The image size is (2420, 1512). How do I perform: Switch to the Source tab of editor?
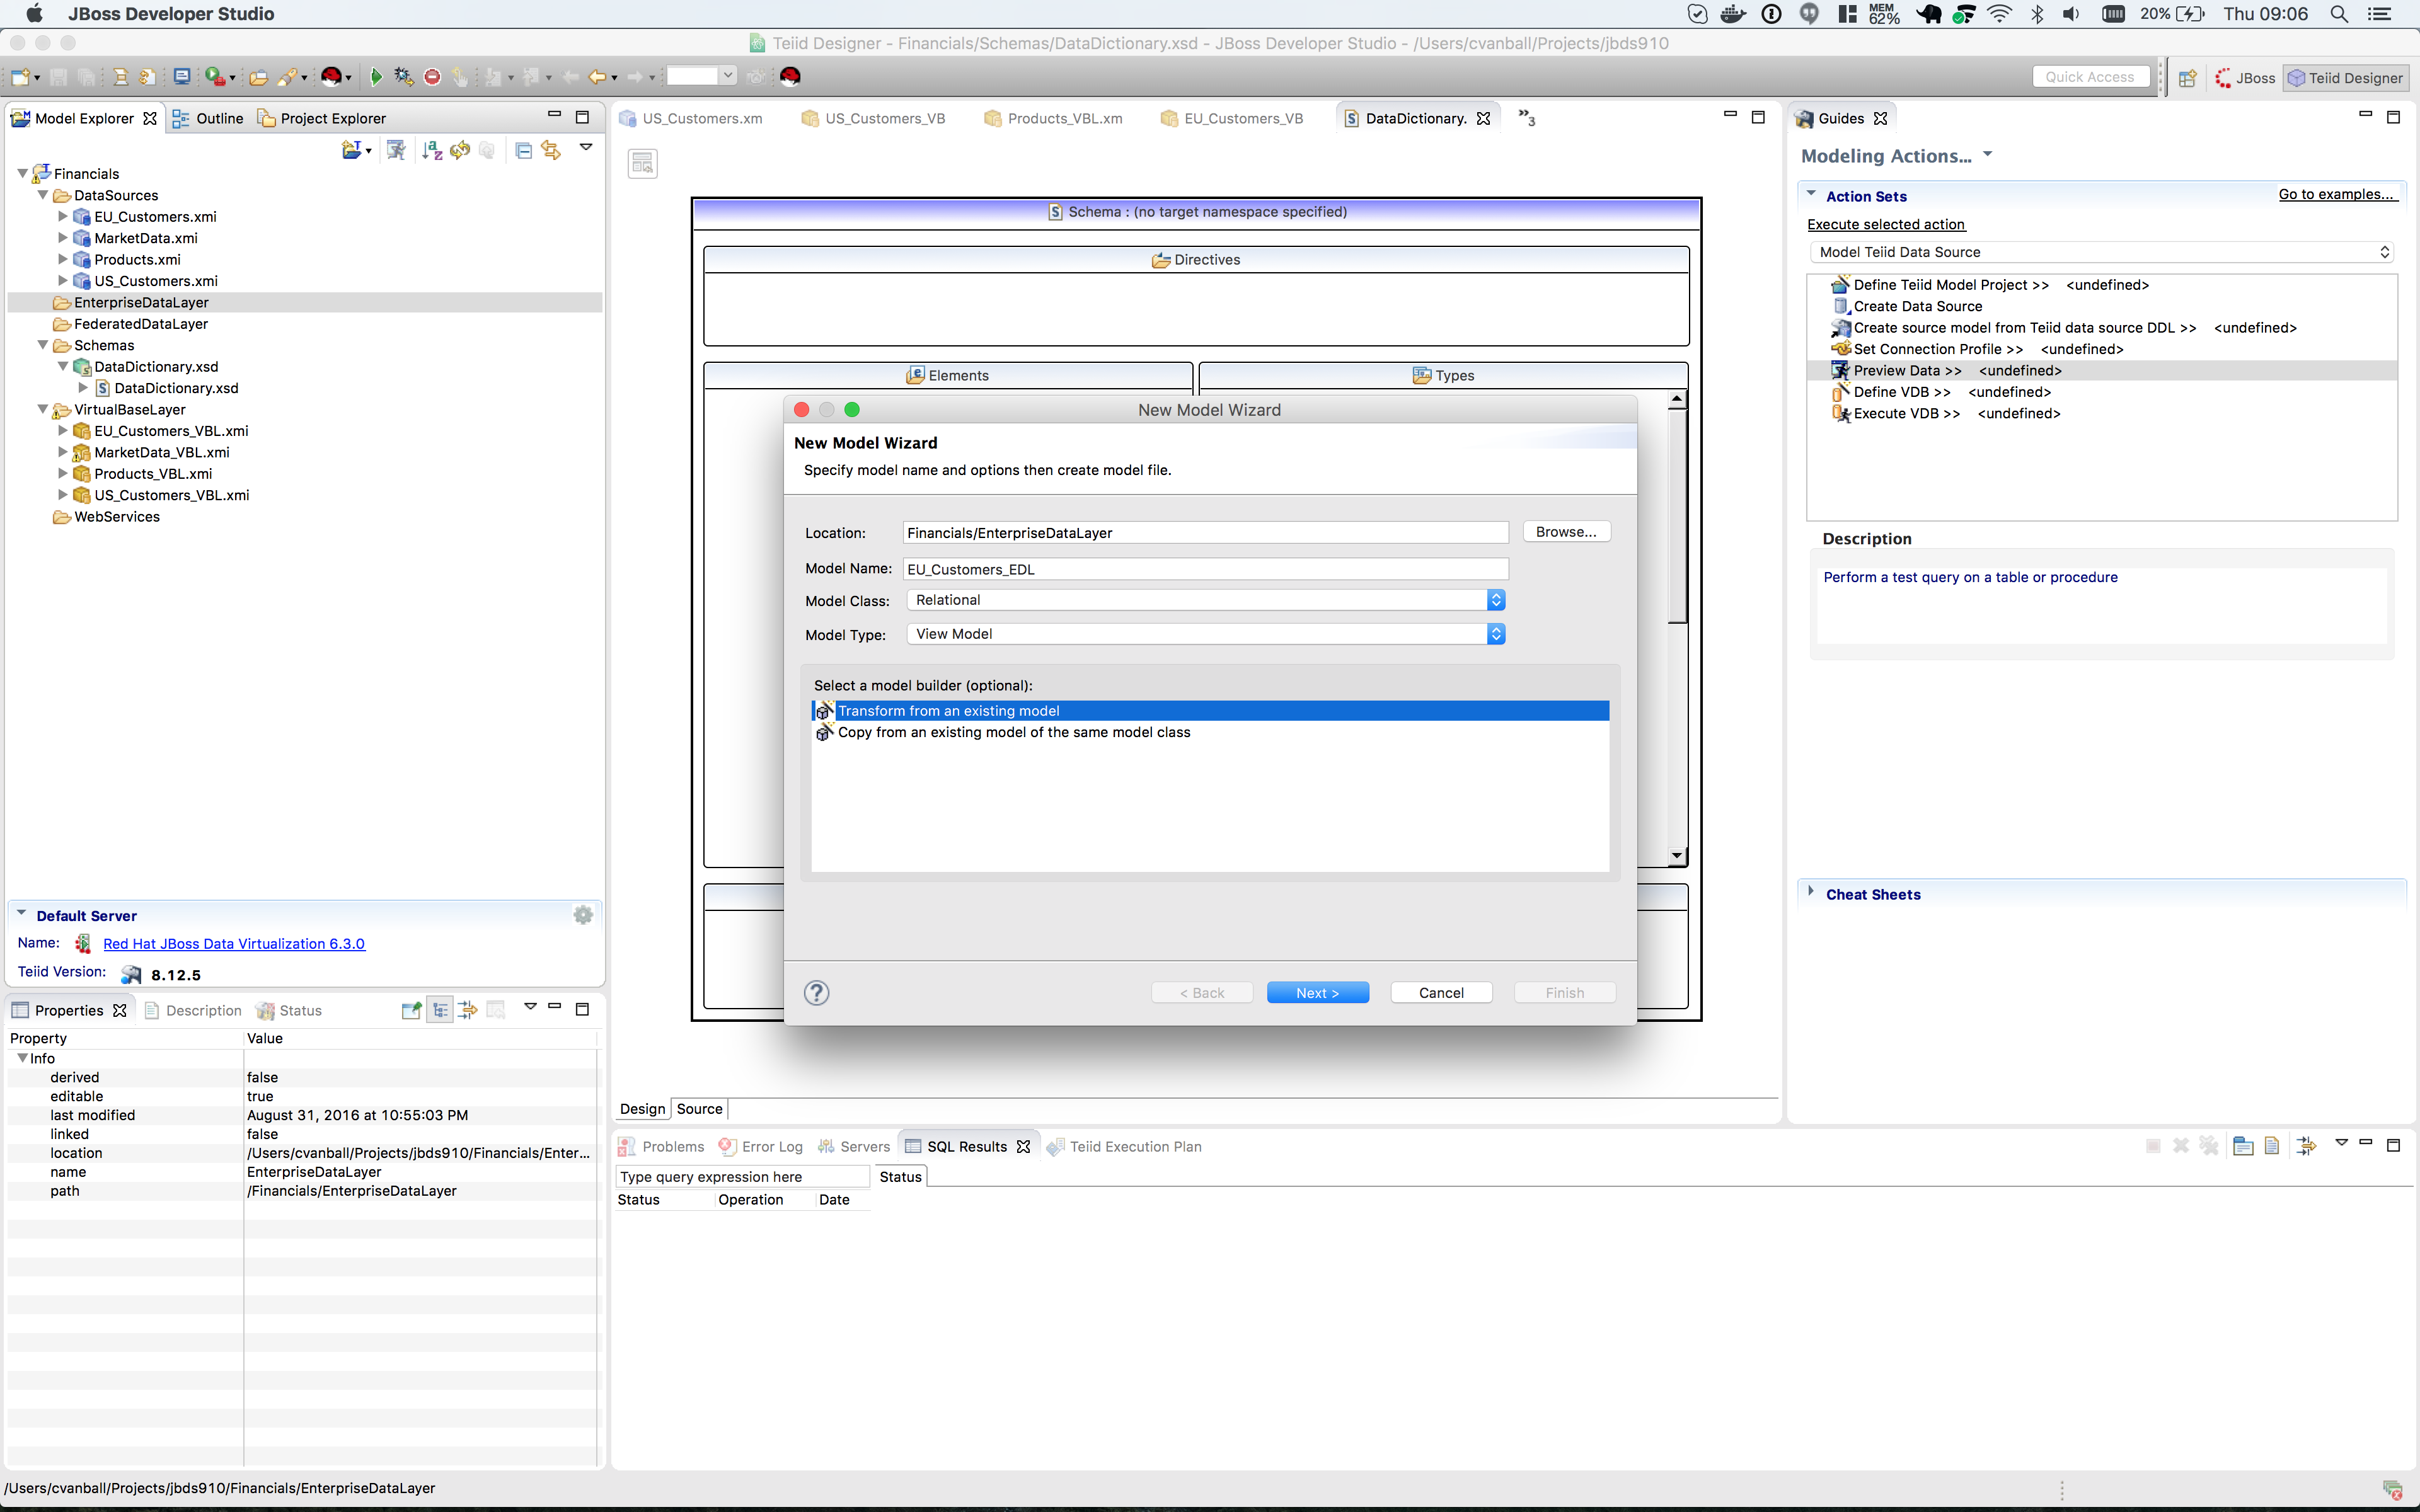point(699,1108)
